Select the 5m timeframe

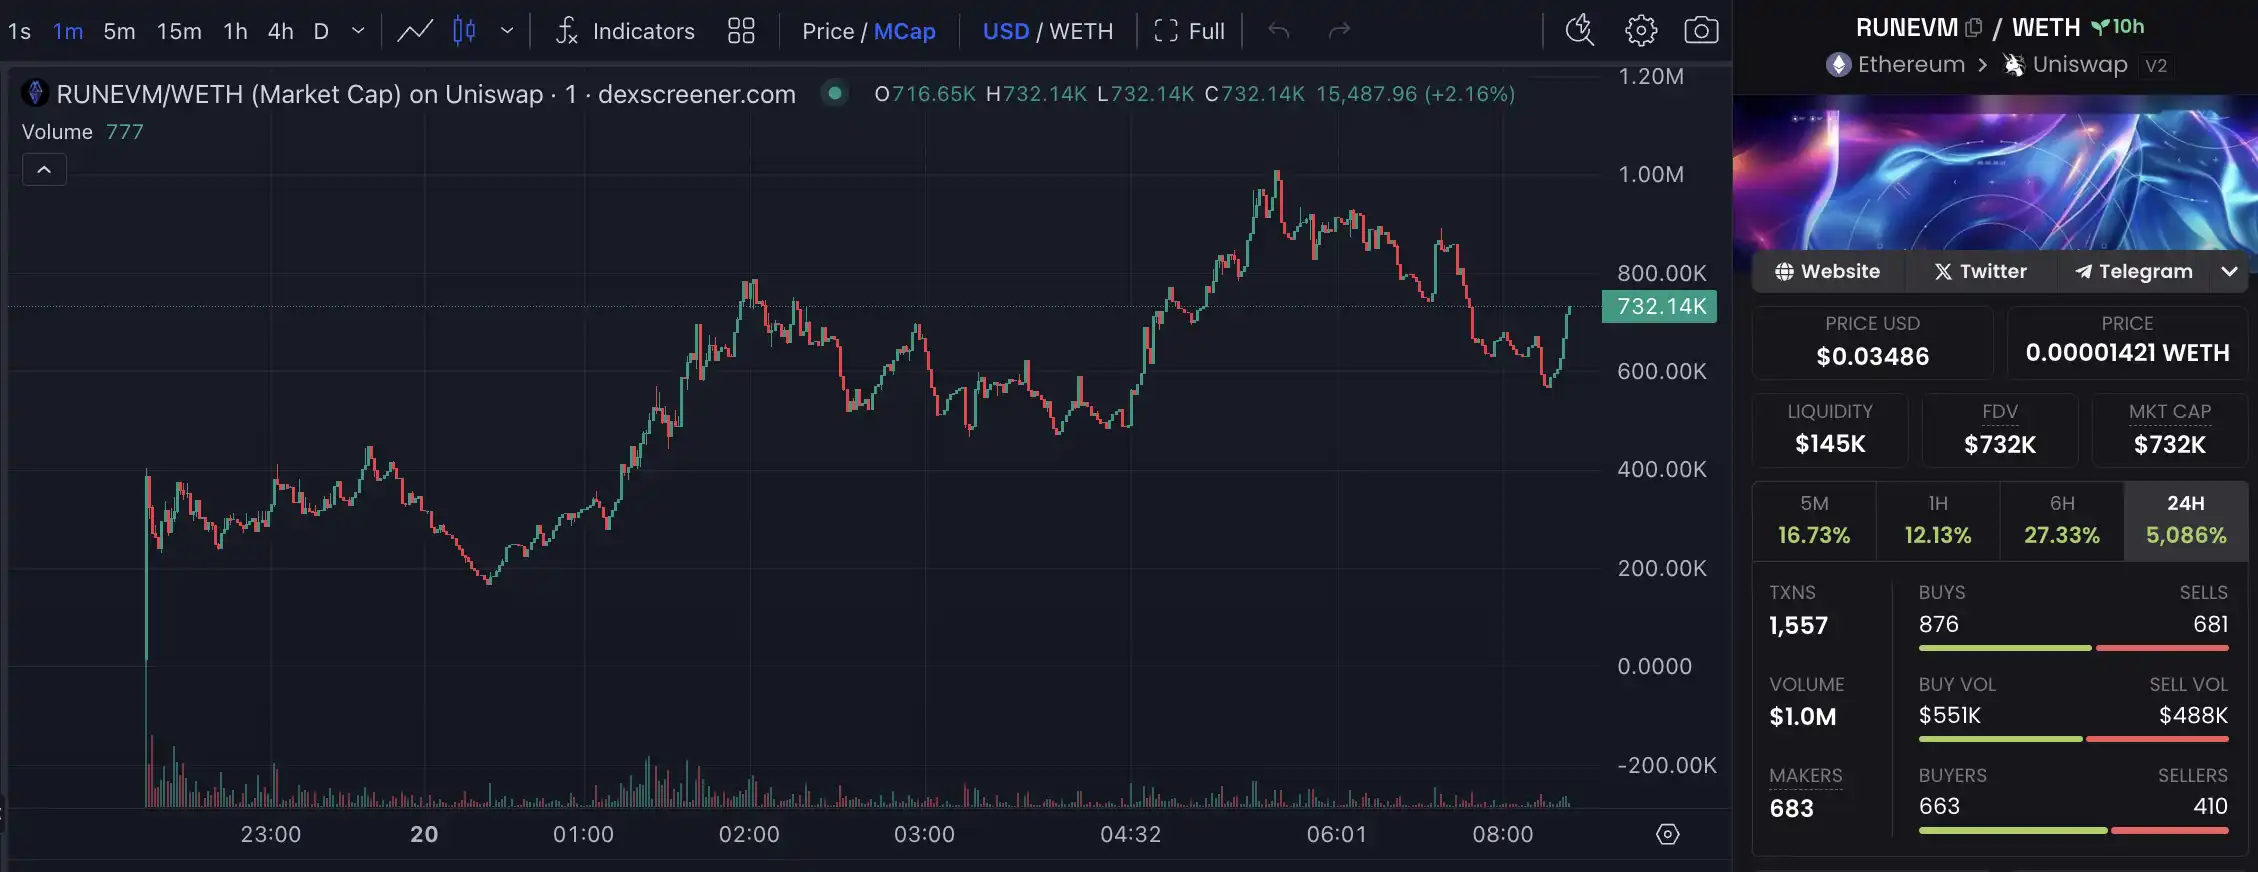point(119,31)
